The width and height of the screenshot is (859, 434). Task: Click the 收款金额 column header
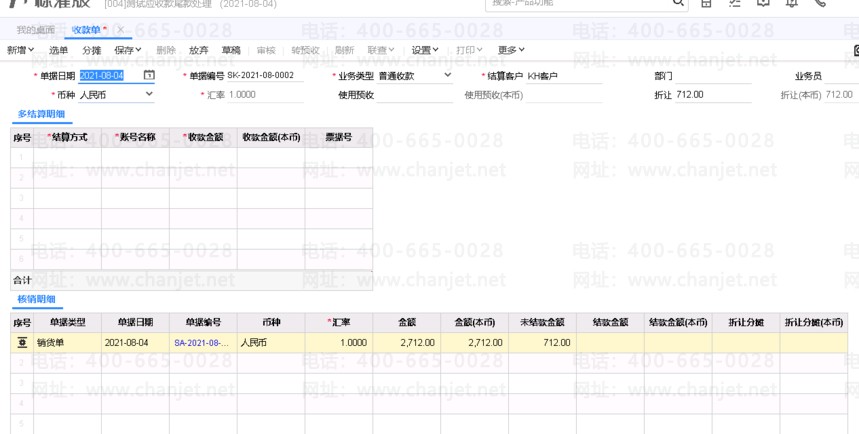click(x=203, y=138)
